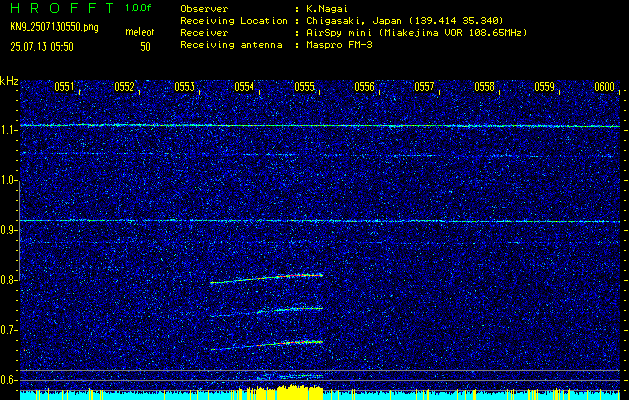The height and width of the screenshot is (400, 629).
Task: Click the 1.0 kHz axis label
Action: (7, 181)
